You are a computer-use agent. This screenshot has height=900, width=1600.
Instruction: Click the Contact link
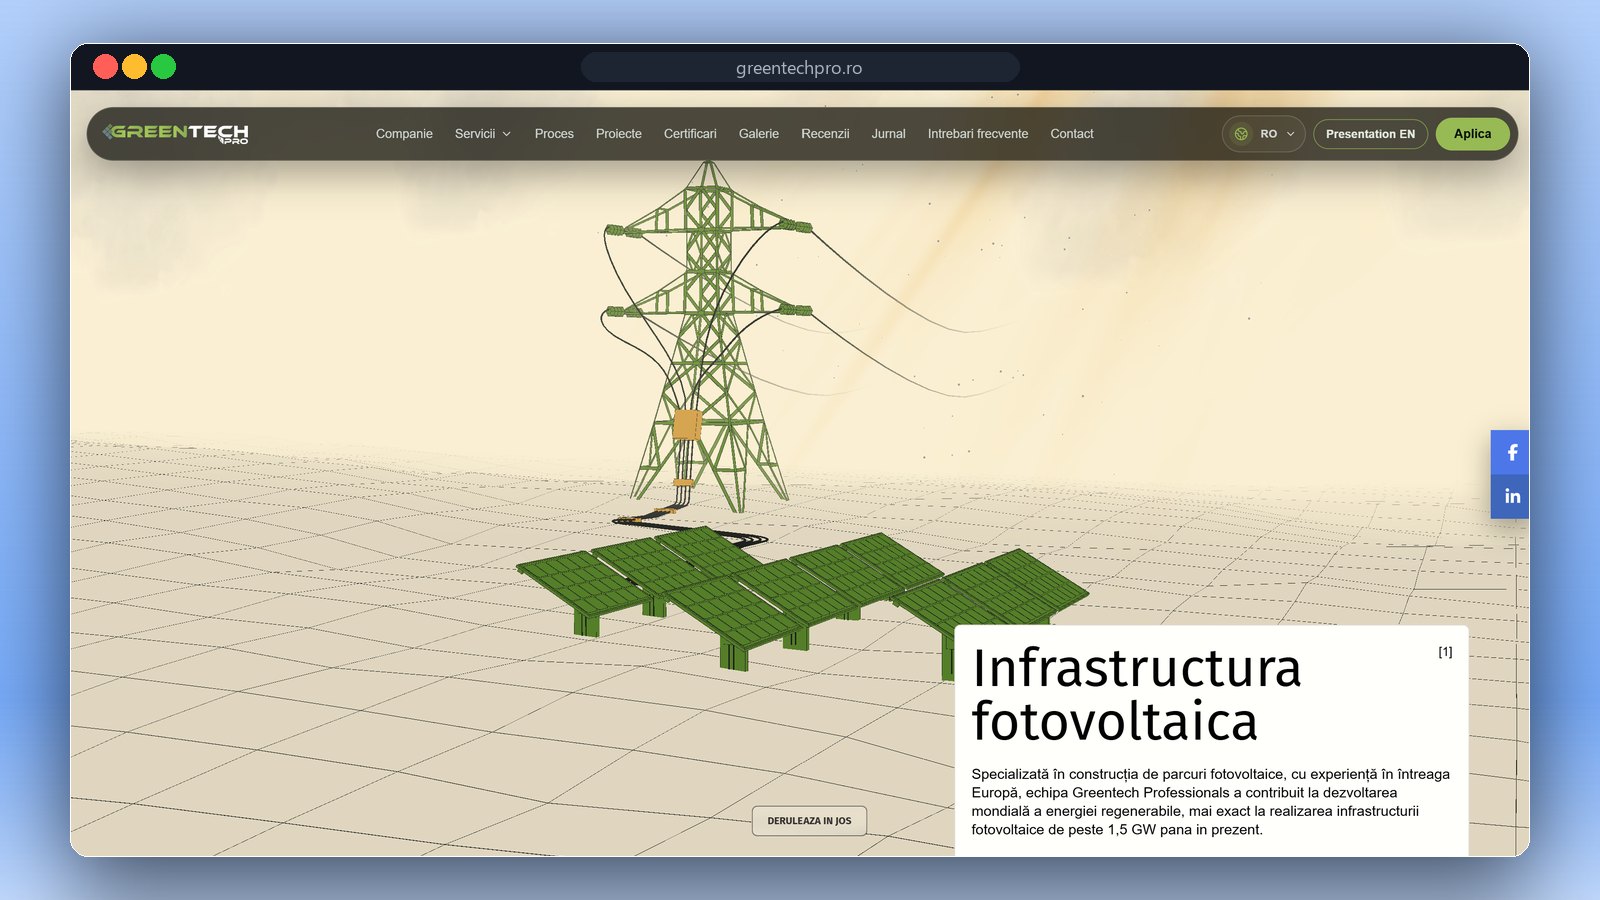click(x=1072, y=134)
